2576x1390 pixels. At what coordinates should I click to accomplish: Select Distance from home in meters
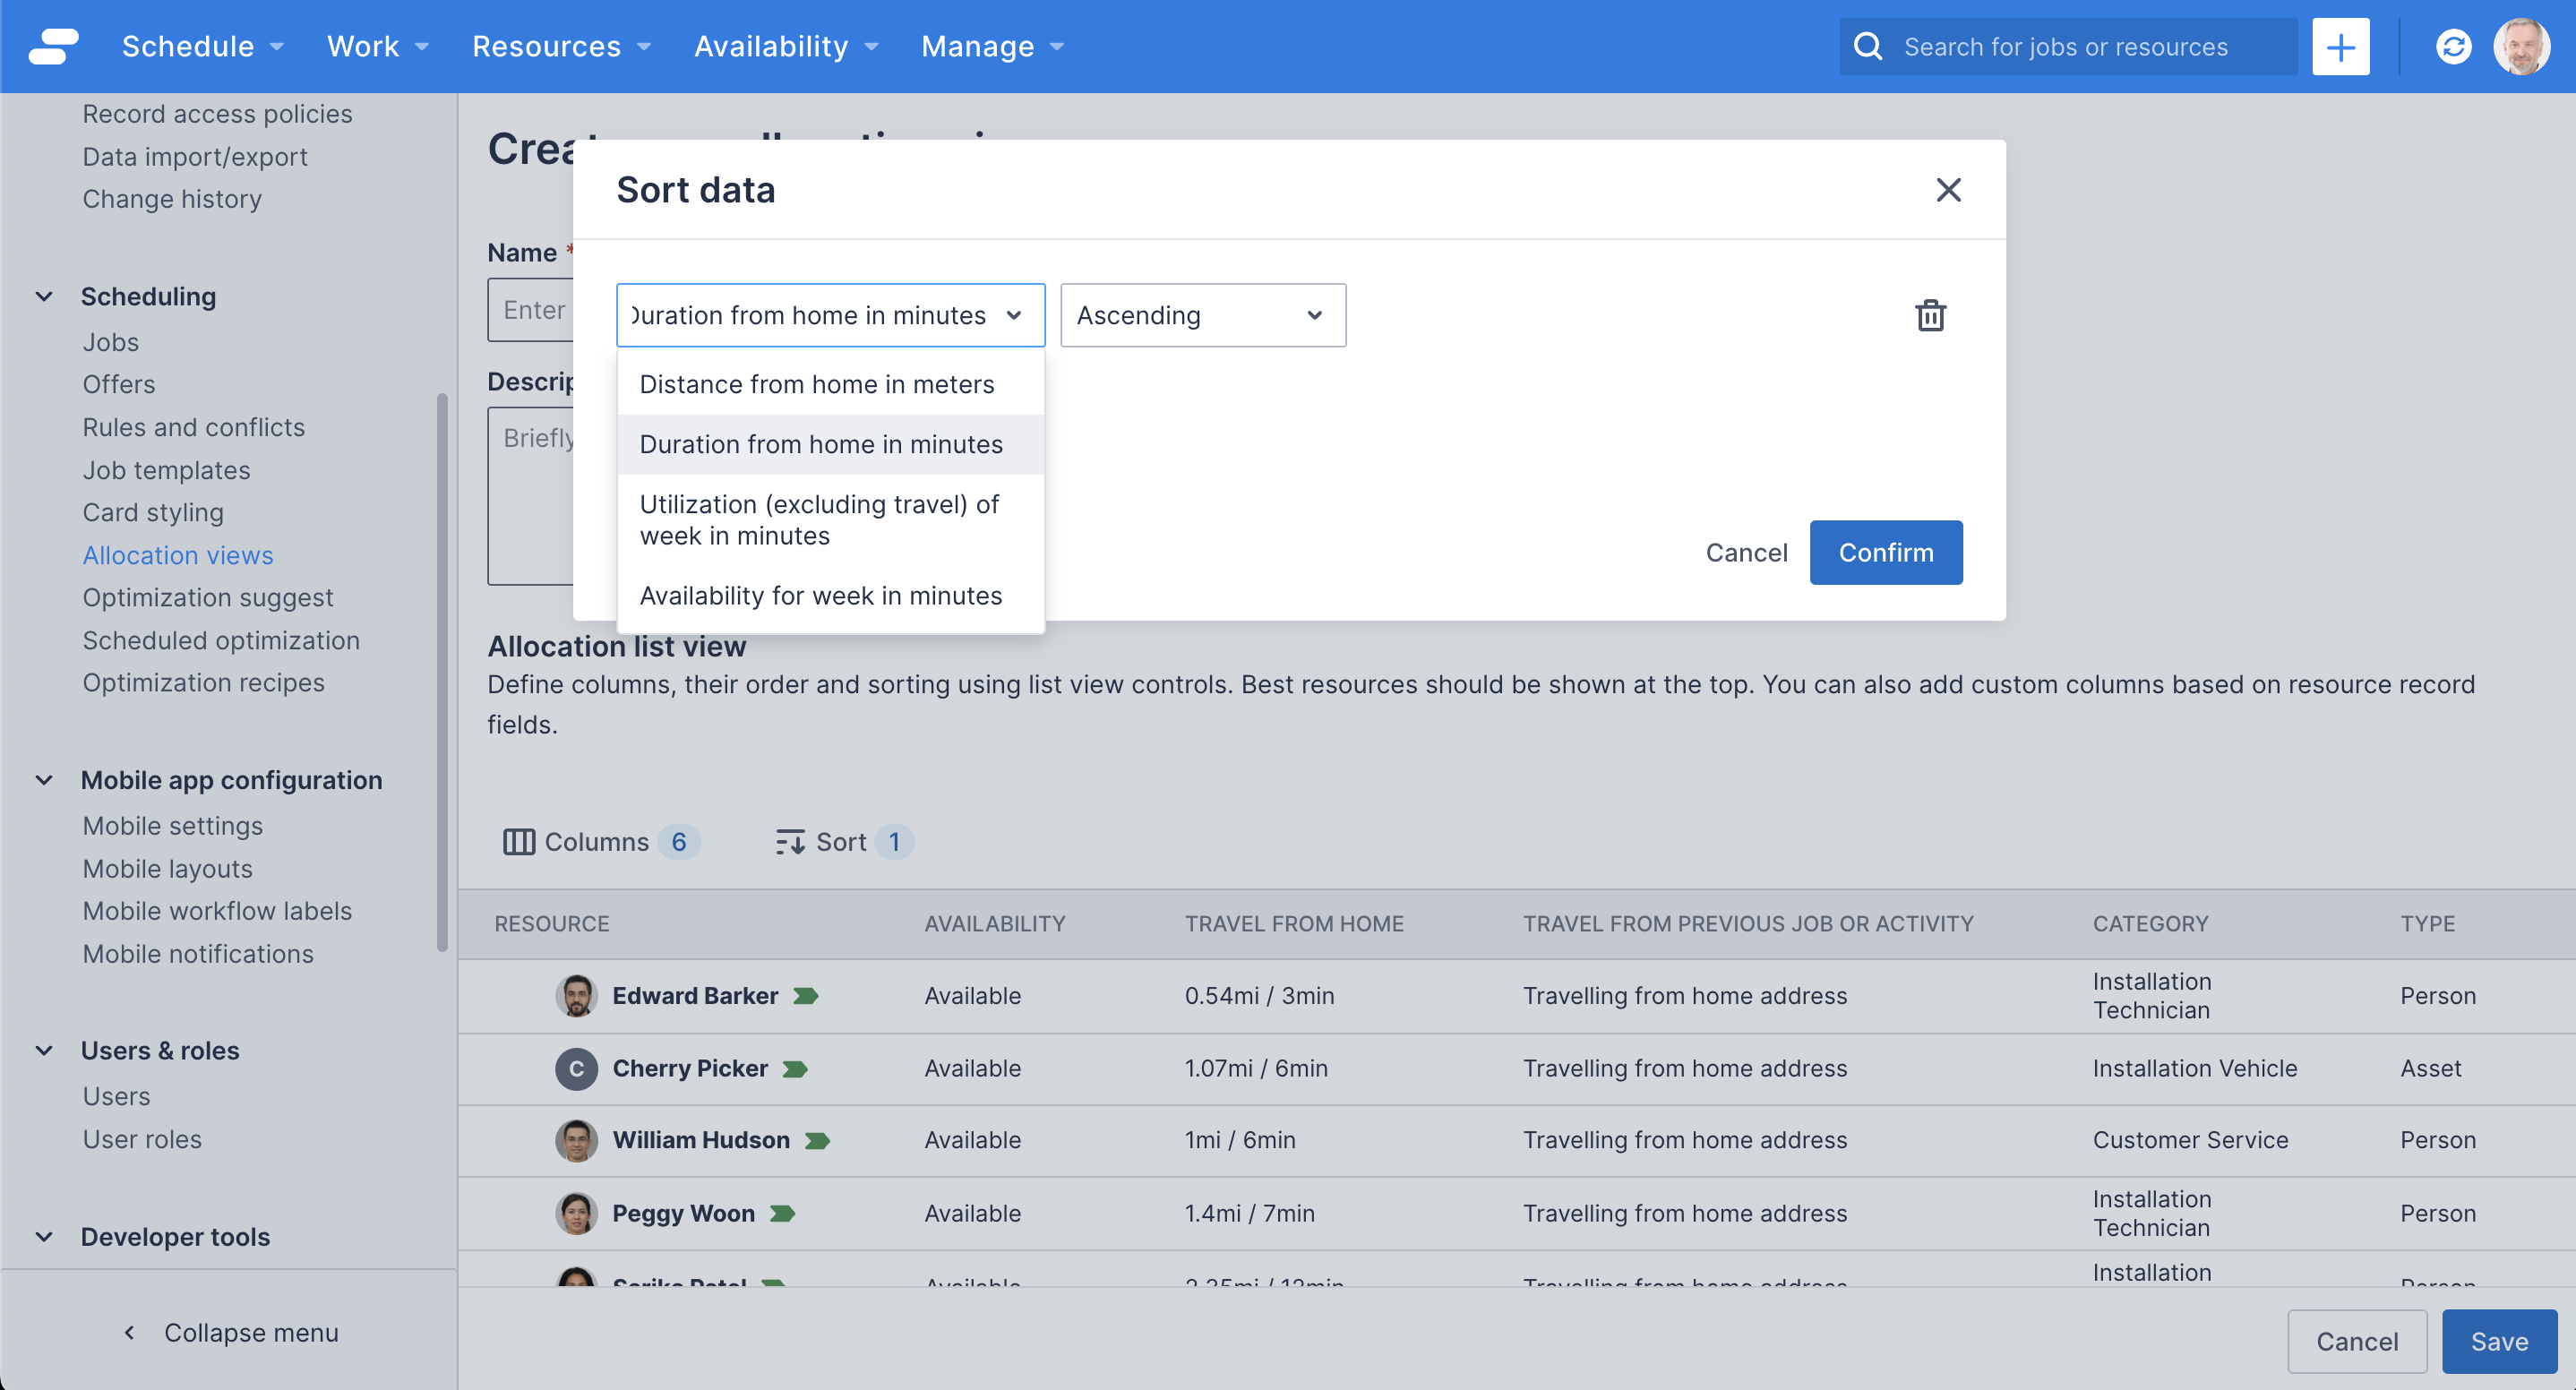pyautogui.click(x=830, y=385)
